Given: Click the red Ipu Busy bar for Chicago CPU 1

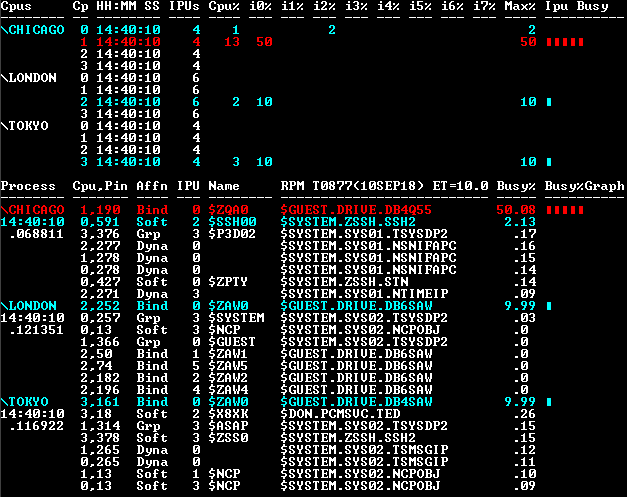Looking at the screenshot, I should (565, 42).
